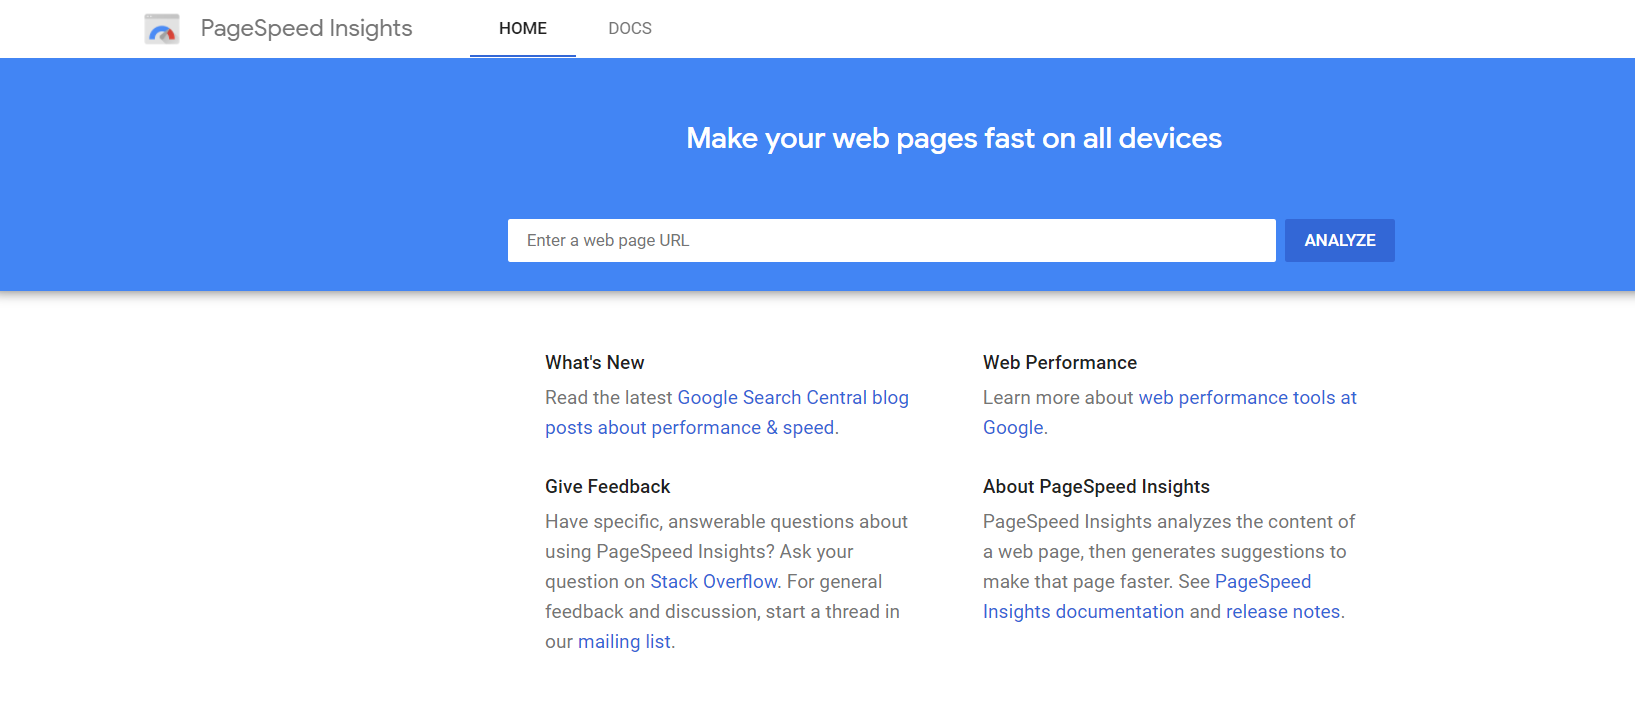Open the Google Search Central blog posts link

(x=727, y=412)
